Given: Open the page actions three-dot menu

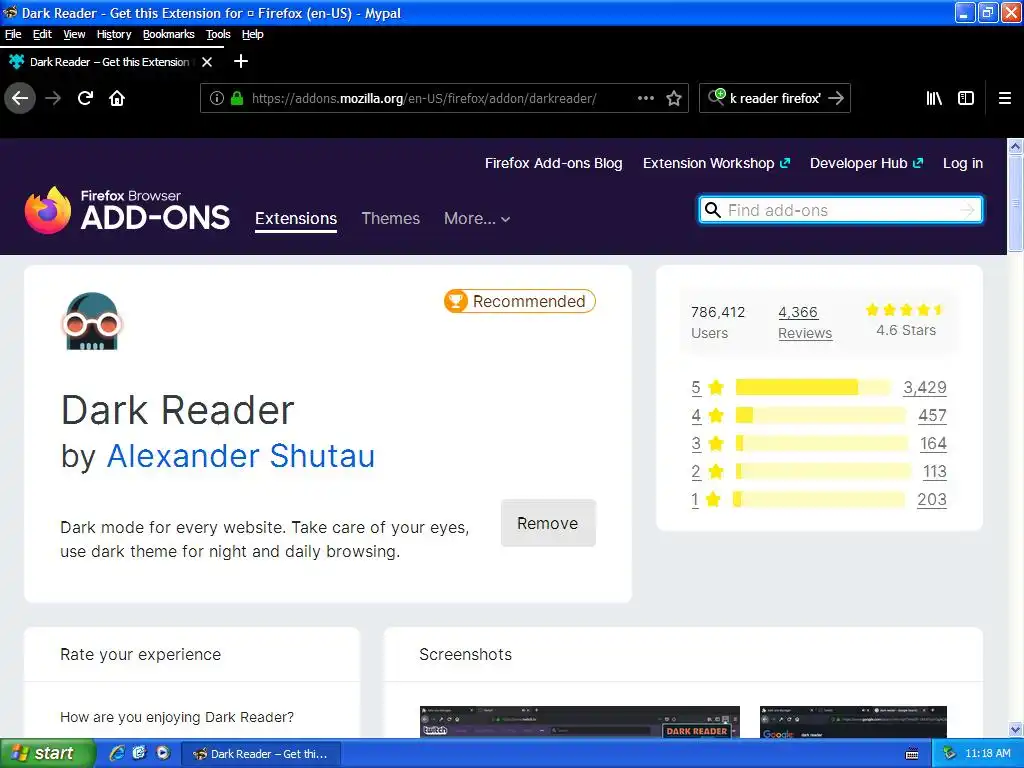Looking at the screenshot, I should click(645, 98).
